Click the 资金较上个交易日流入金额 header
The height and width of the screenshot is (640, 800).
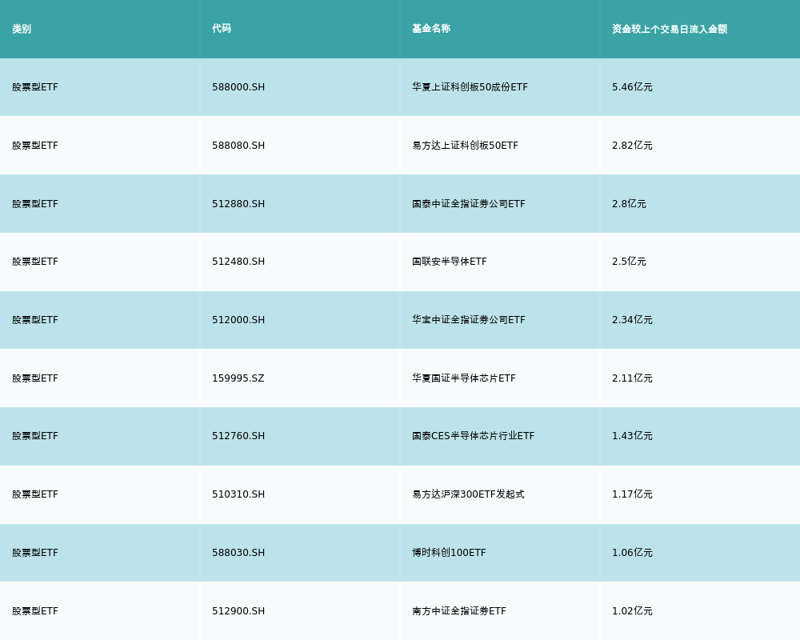point(669,29)
